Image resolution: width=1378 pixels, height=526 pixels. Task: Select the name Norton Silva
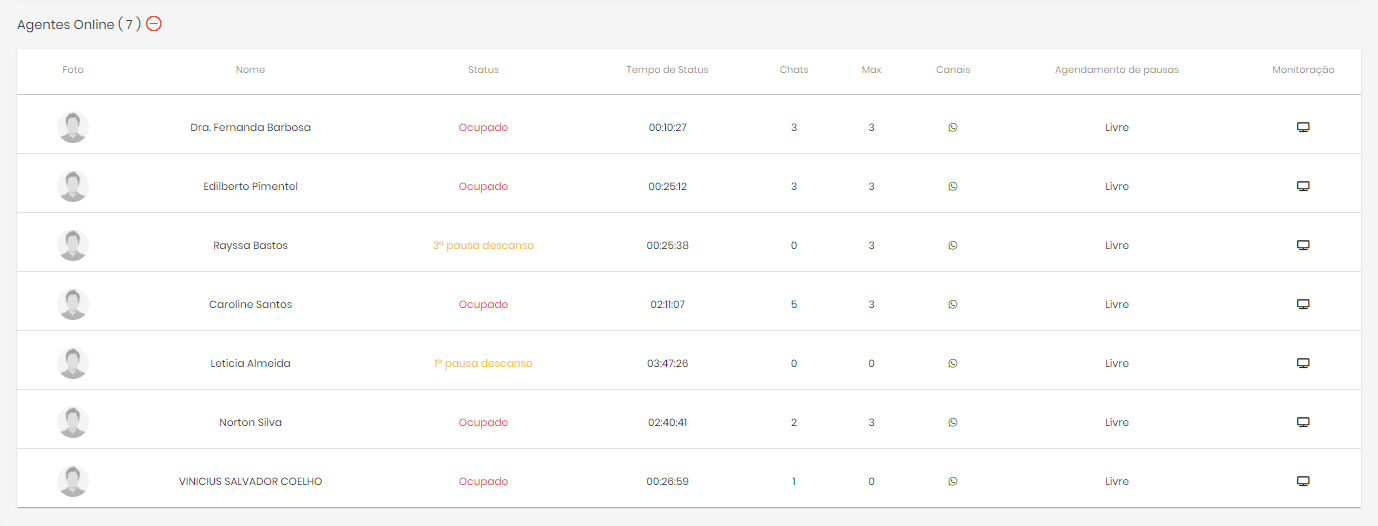[x=250, y=422]
